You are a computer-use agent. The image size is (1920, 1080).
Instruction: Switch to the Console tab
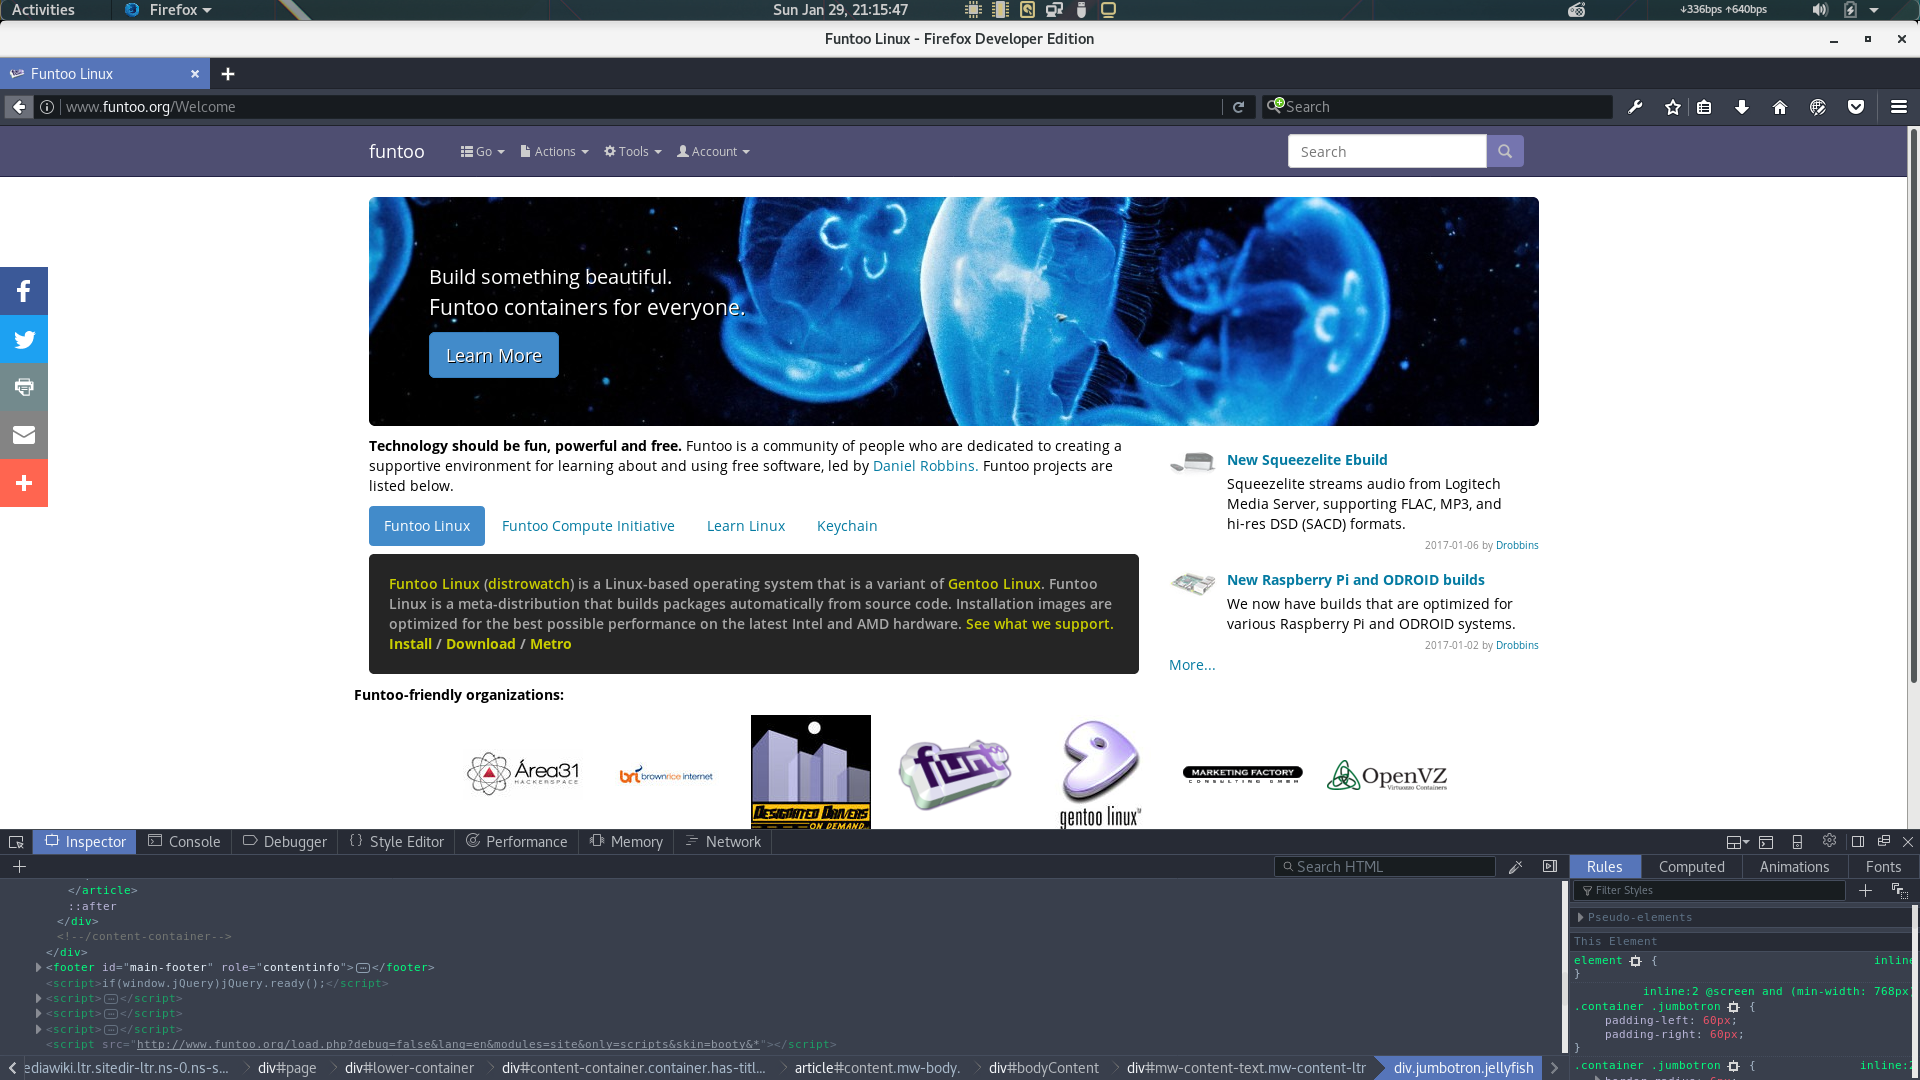(184, 842)
